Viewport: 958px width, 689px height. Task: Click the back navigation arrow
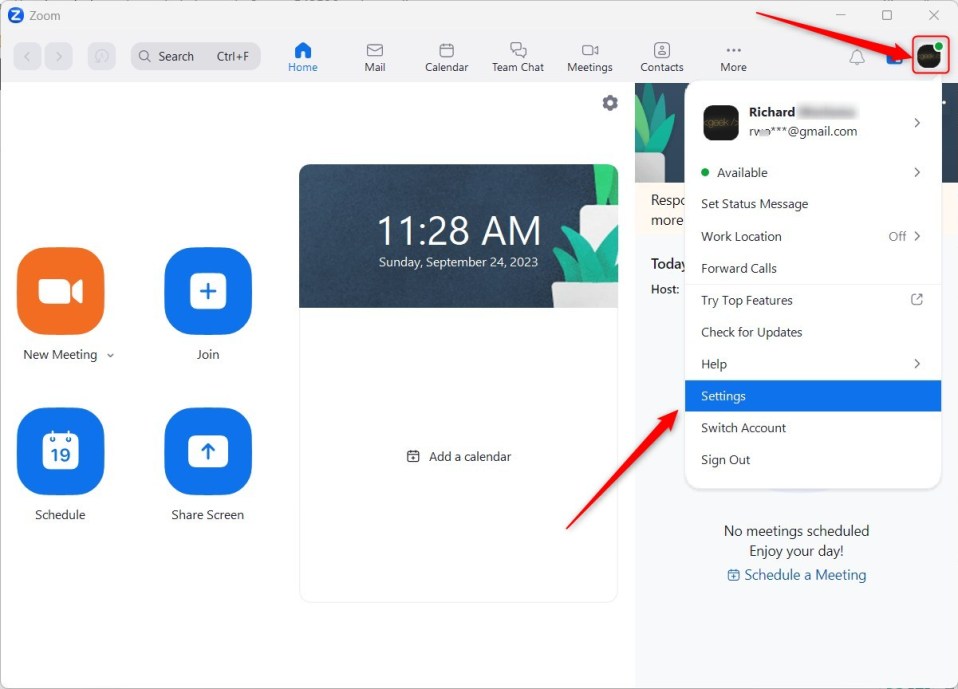27,56
